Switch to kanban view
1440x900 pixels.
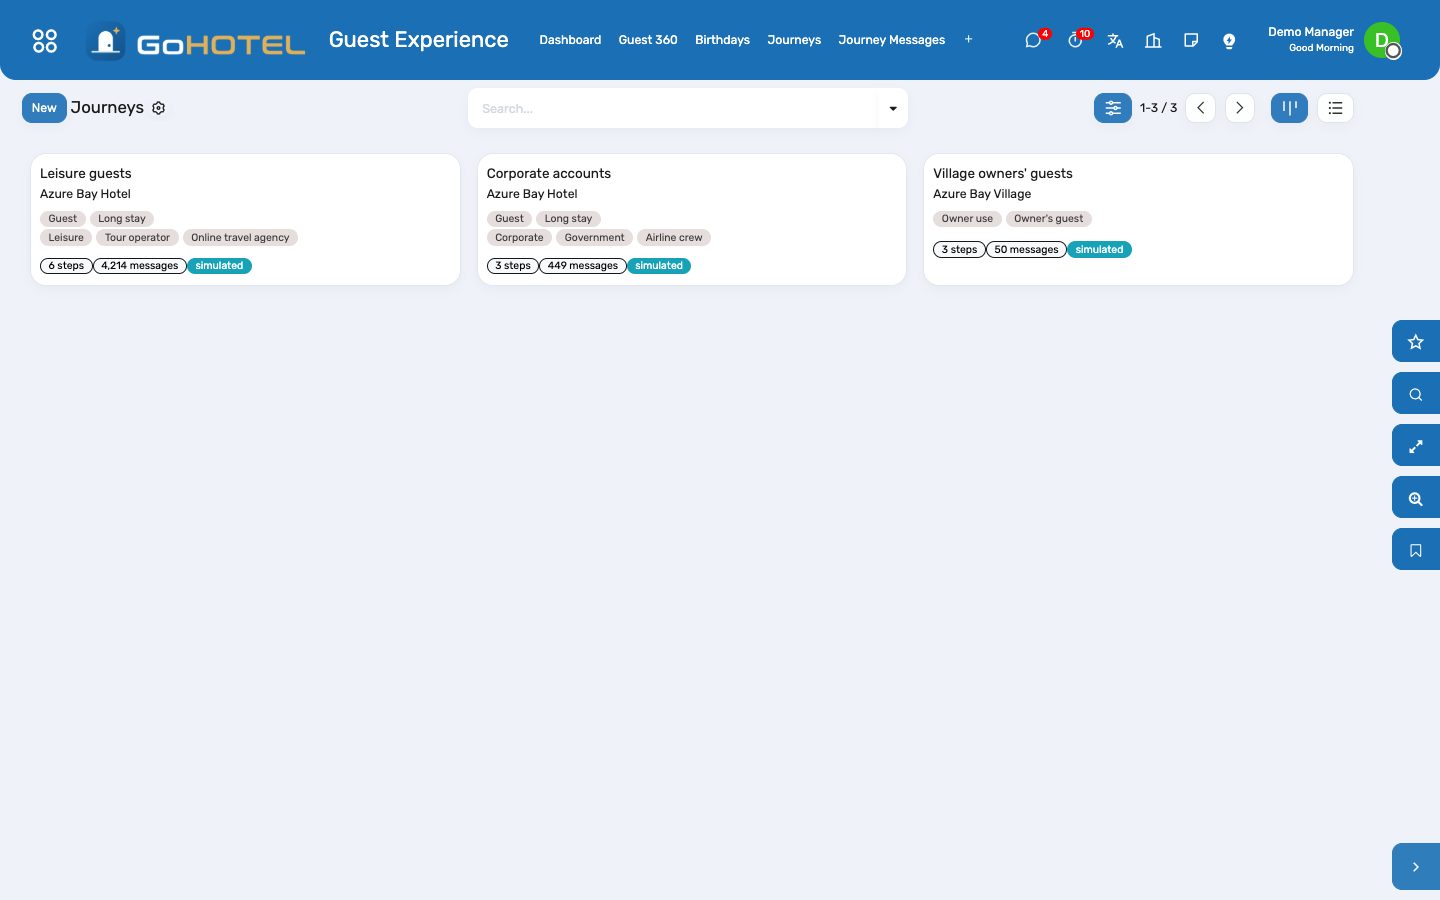[x=1289, y=108]
